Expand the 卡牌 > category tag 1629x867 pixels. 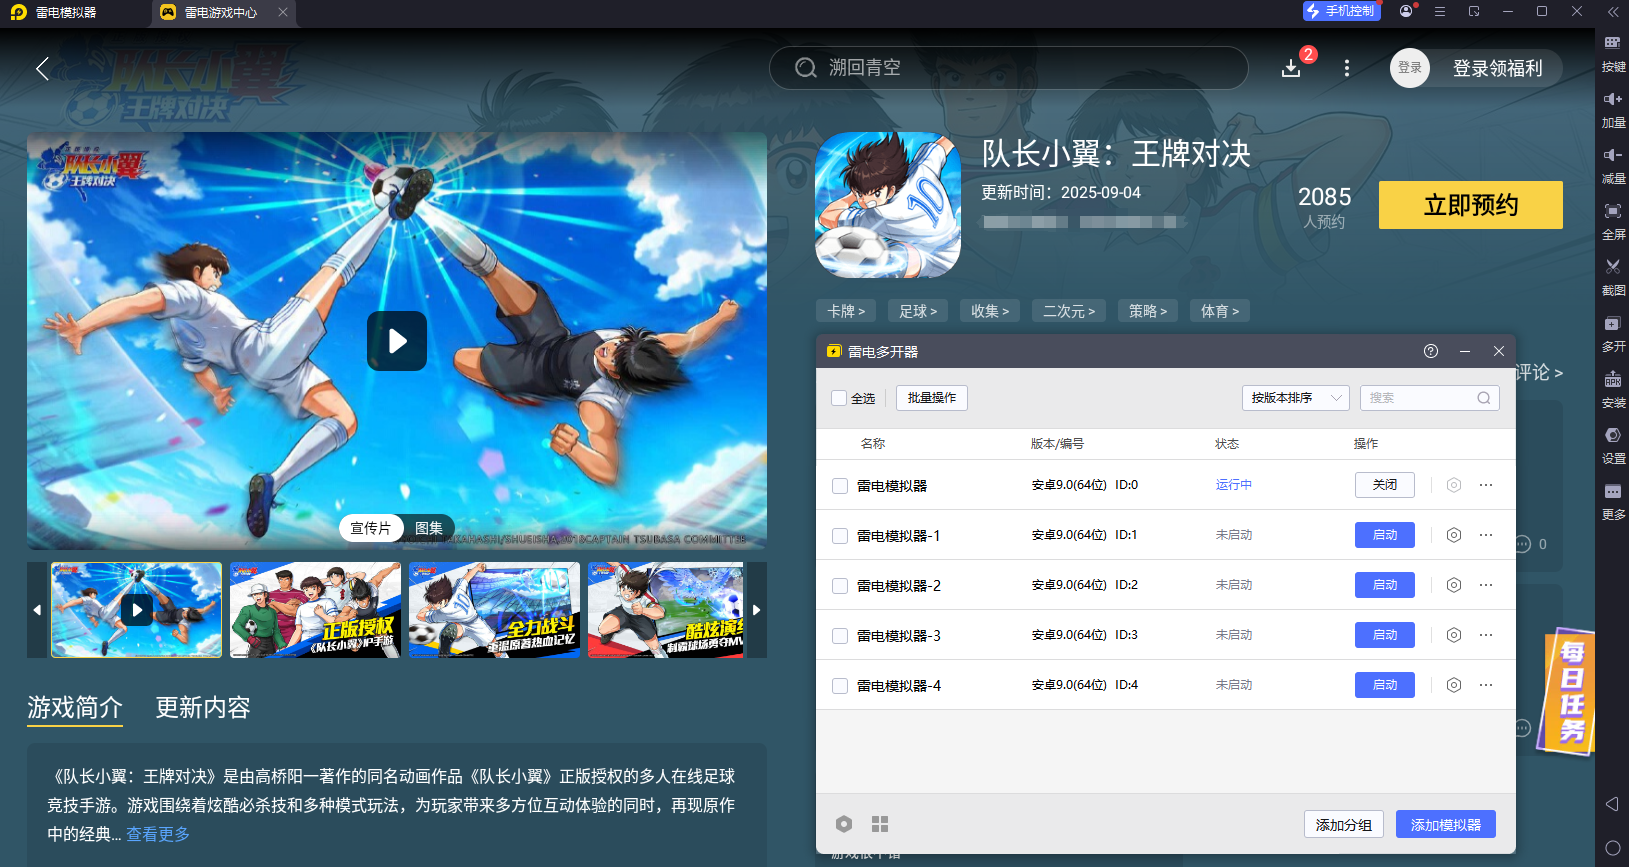846,311
